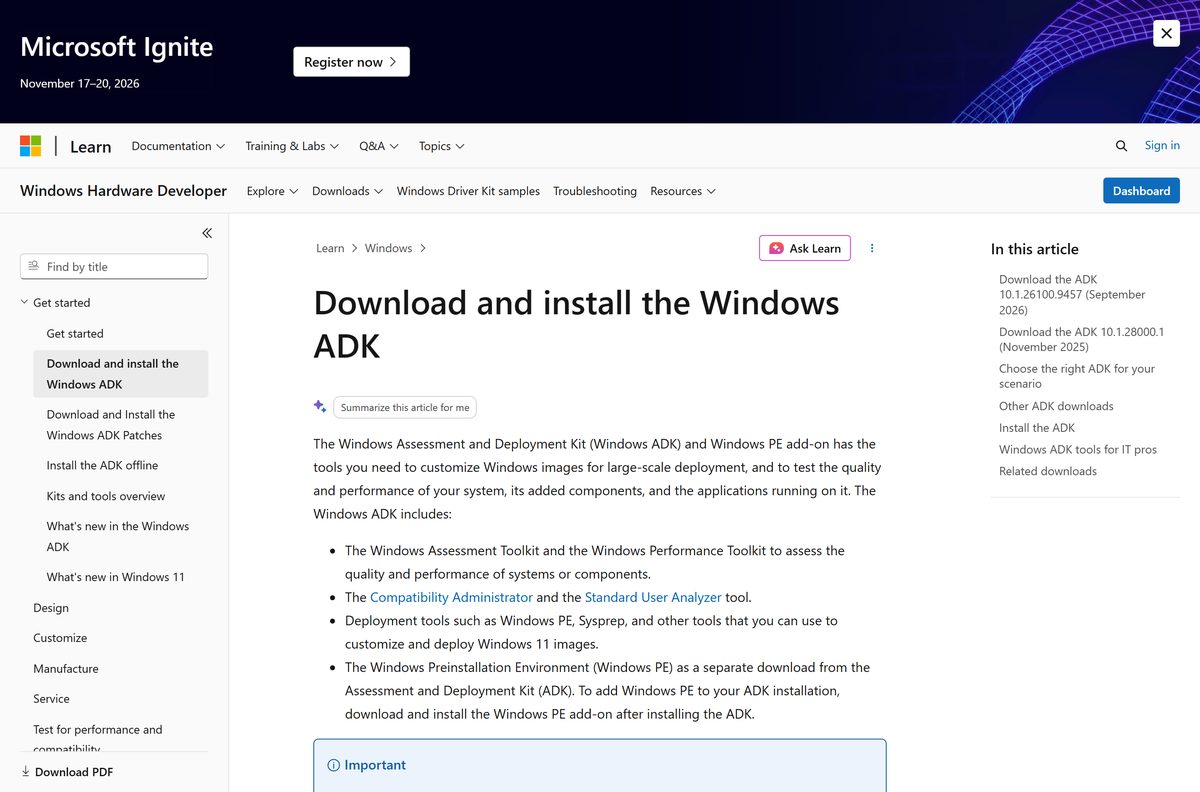Screen dimensions: 1200x792
Task: Open the Get started sub-item
Action: (75, 333)
